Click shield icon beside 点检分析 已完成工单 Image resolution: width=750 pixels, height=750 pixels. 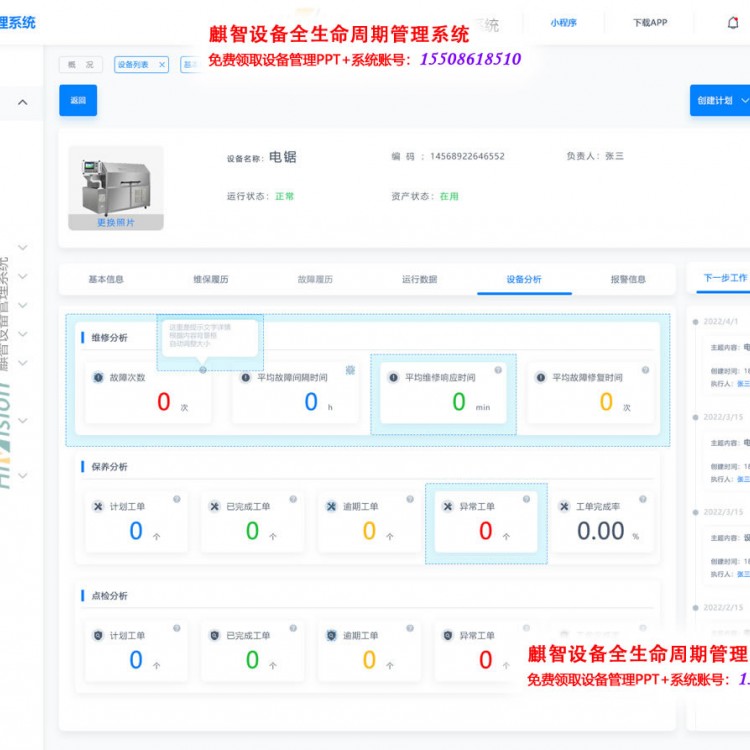(x=215, y=635)
